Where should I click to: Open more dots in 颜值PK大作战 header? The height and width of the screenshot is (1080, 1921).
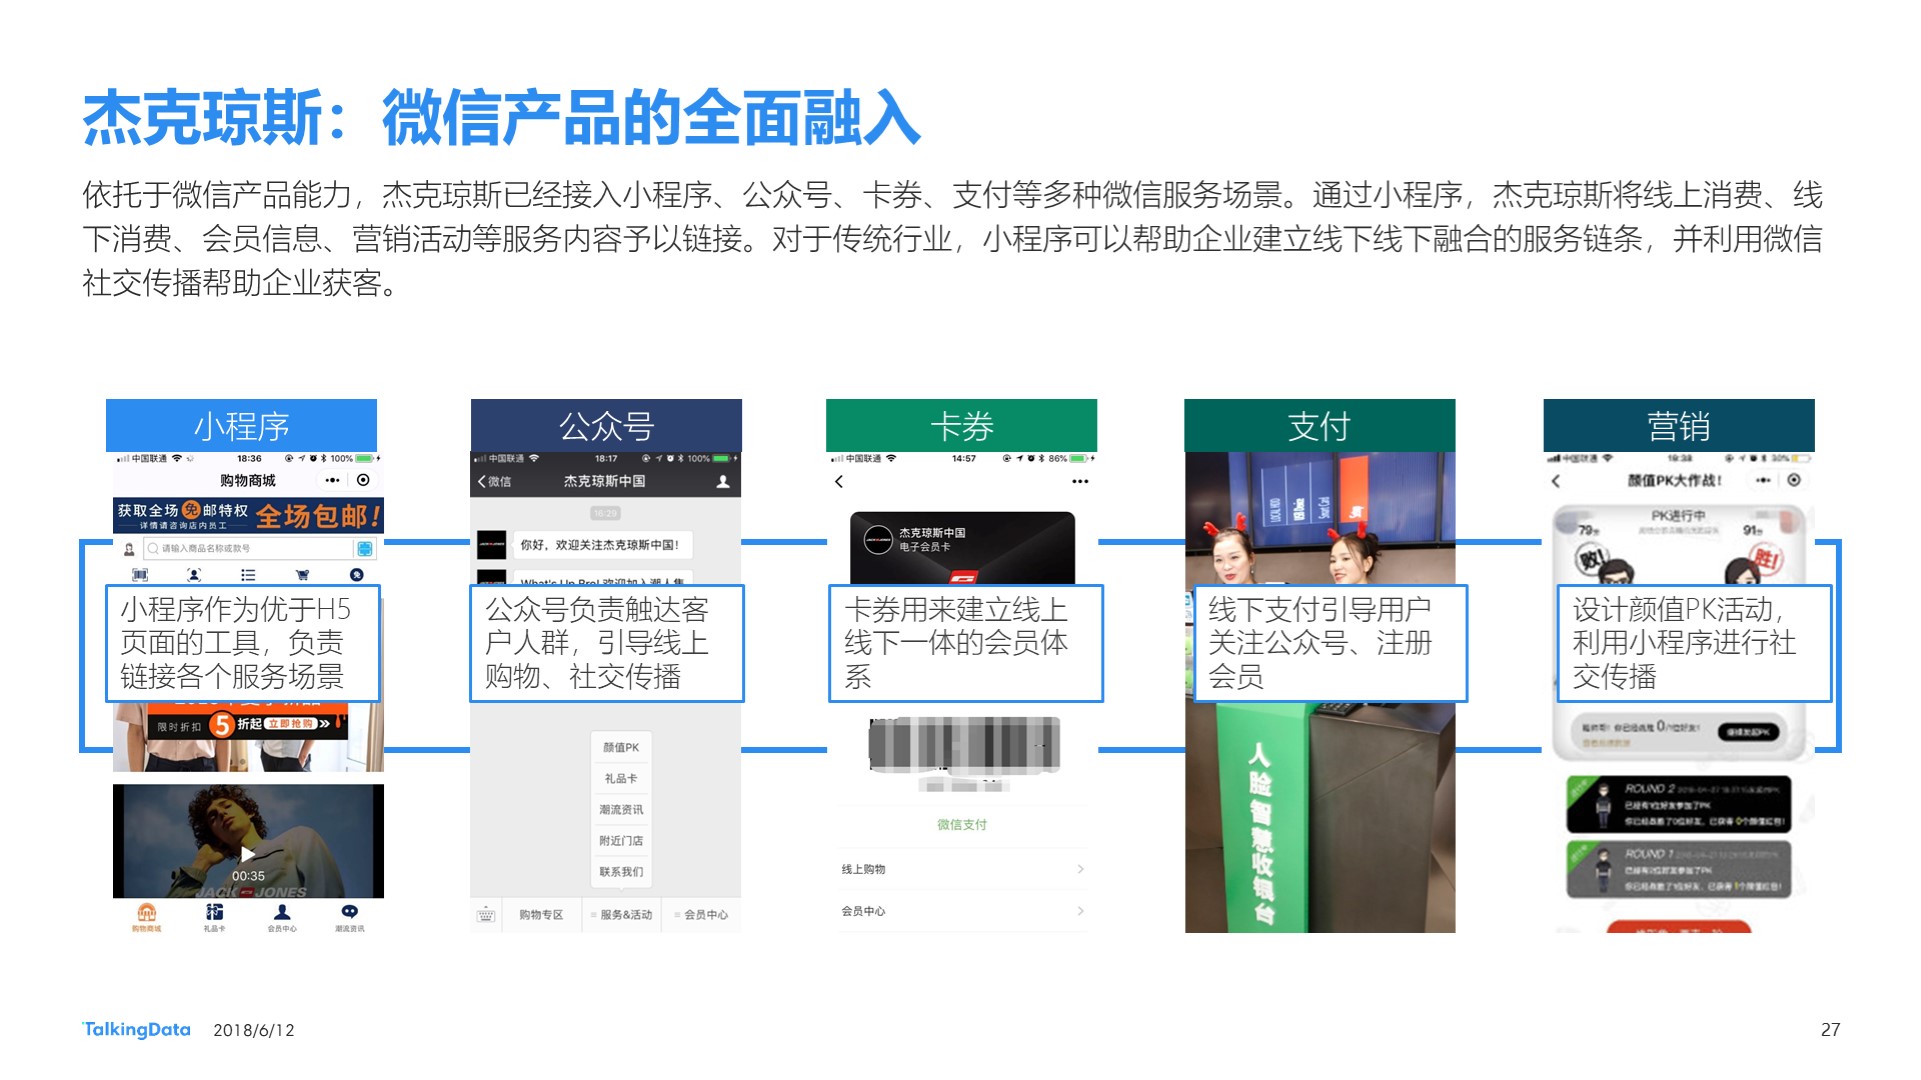(x=1763, y=480)
